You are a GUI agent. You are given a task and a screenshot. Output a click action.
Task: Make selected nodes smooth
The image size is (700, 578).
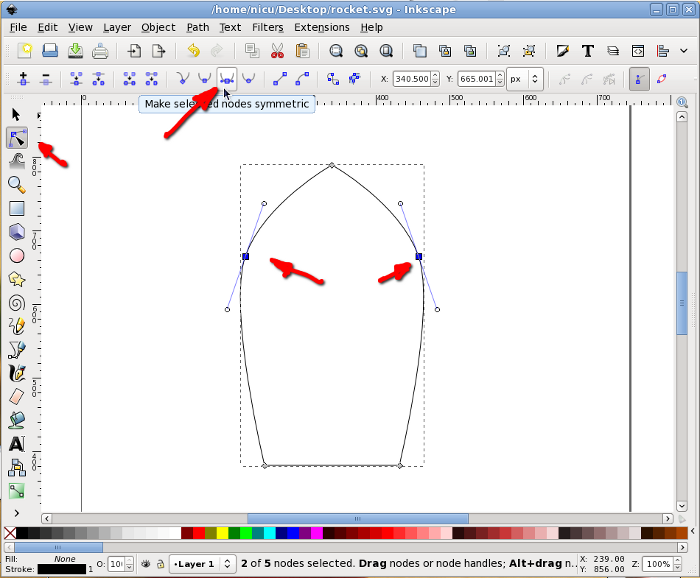(204, 79)
